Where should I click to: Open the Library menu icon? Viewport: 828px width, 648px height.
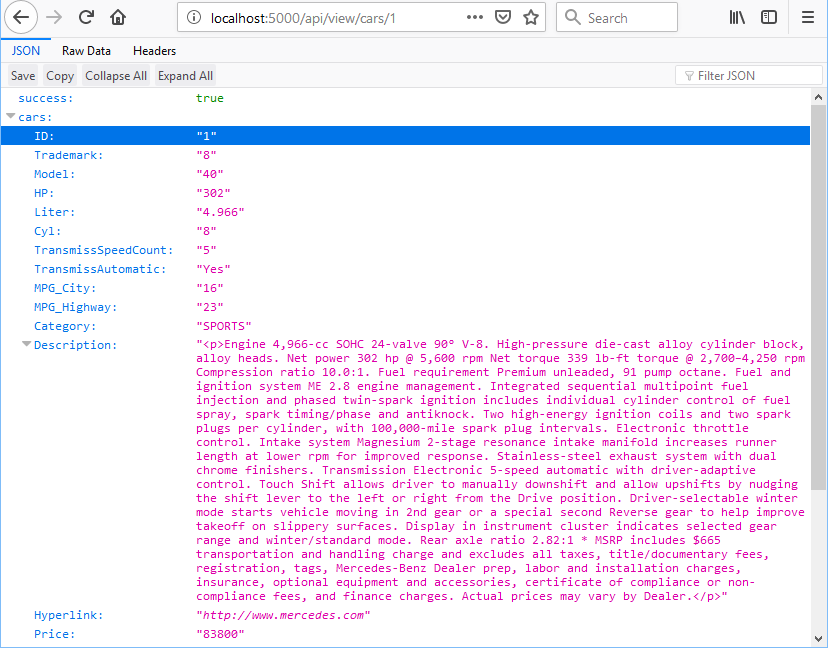(x=737, y=17)
